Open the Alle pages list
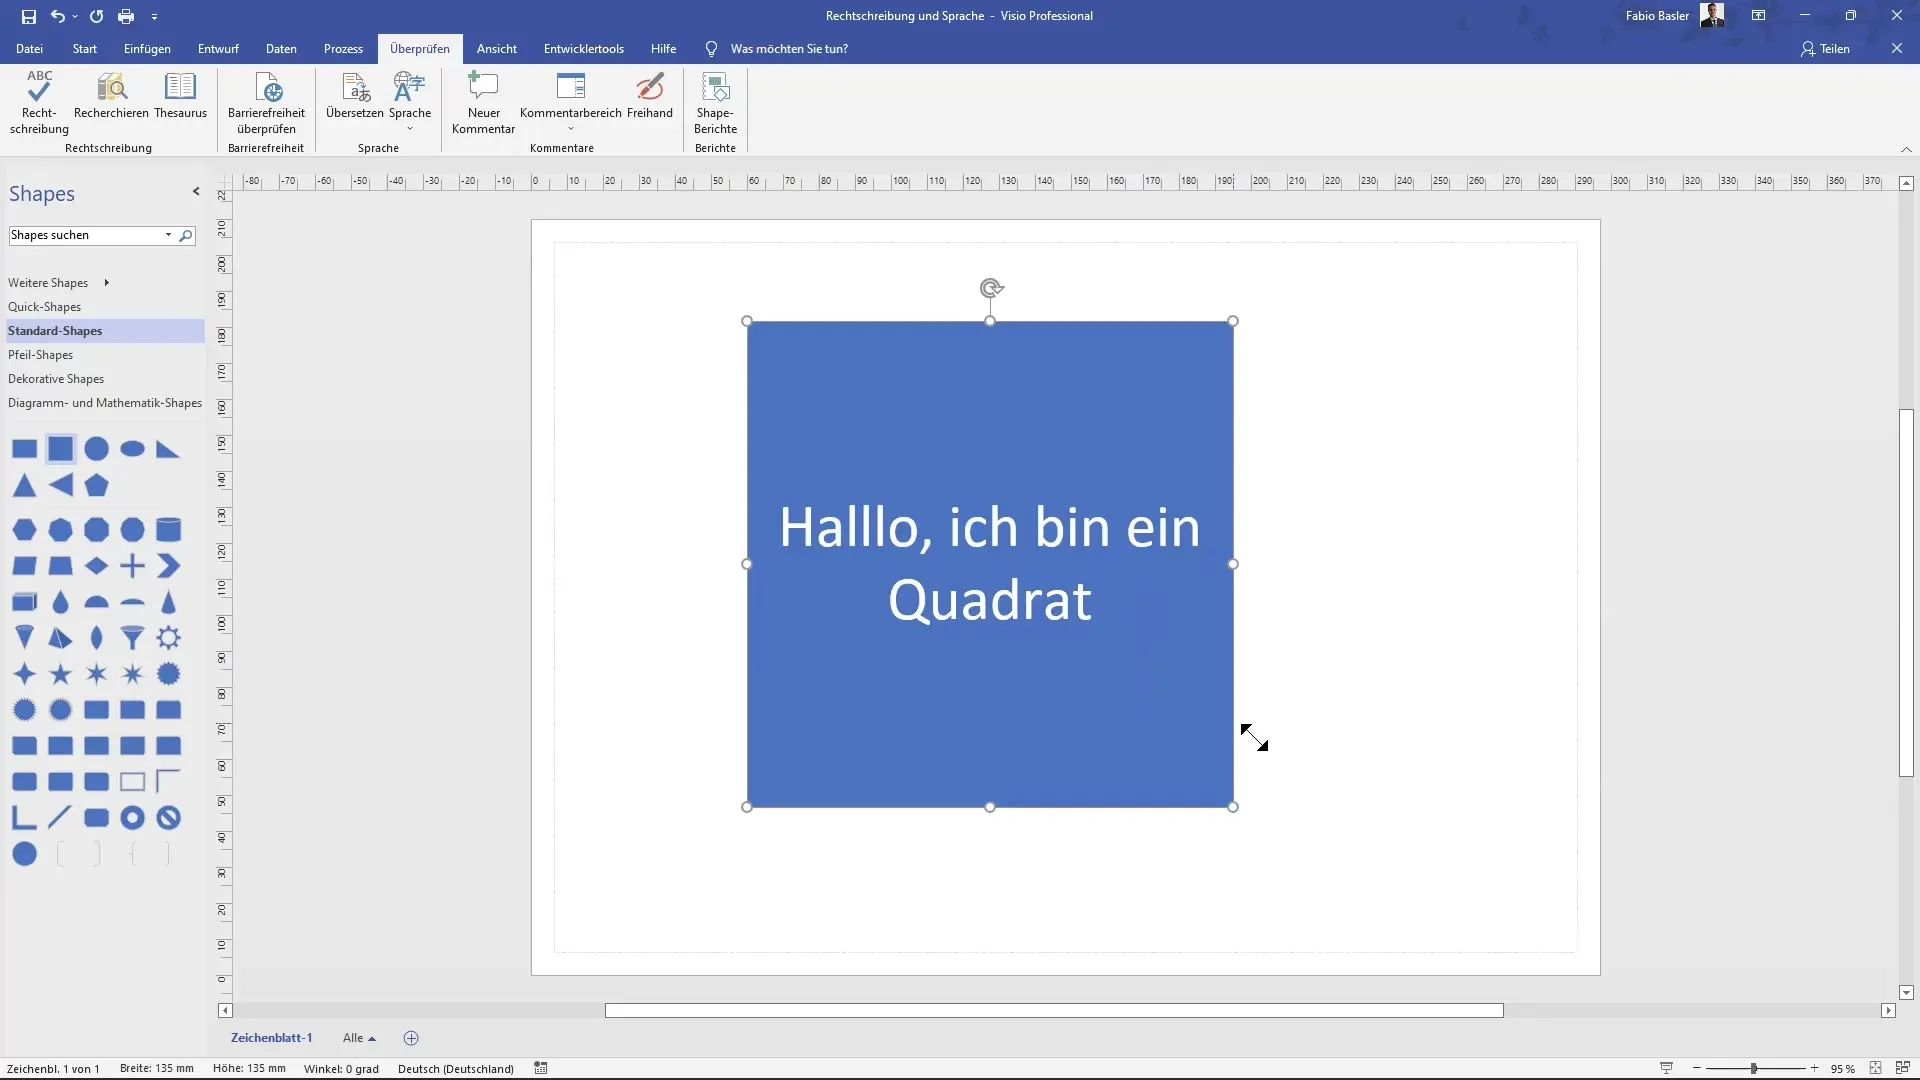The height and width of the screenshot is (1080, 1920). pyautogui.click(x=359, y=1038)
